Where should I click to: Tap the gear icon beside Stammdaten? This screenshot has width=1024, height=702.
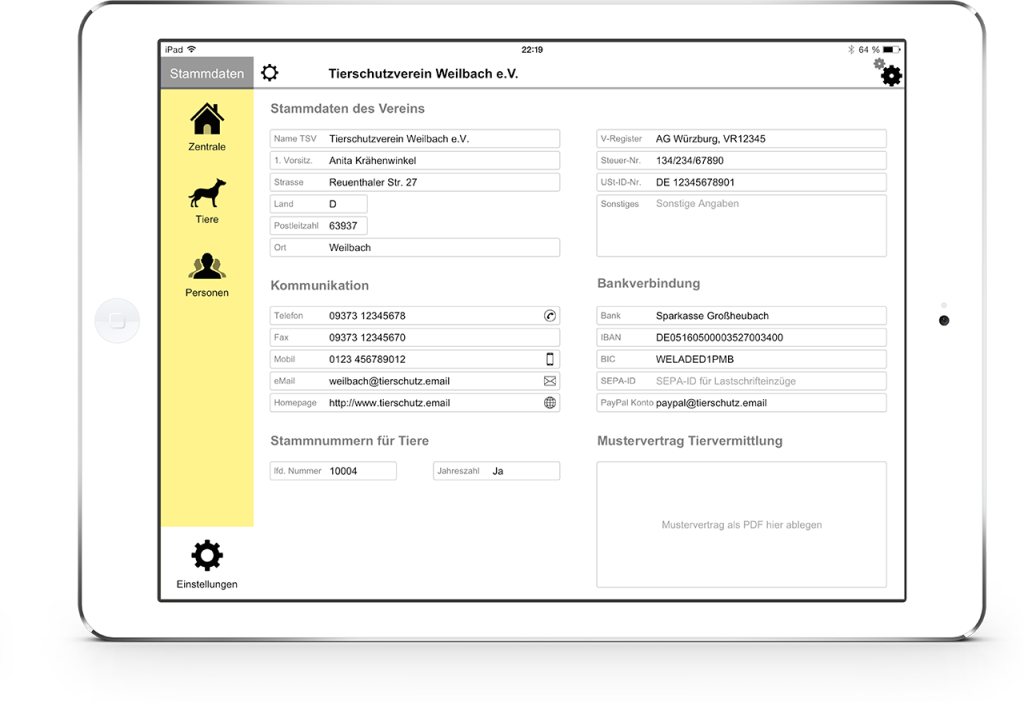(x=270, y=72)
